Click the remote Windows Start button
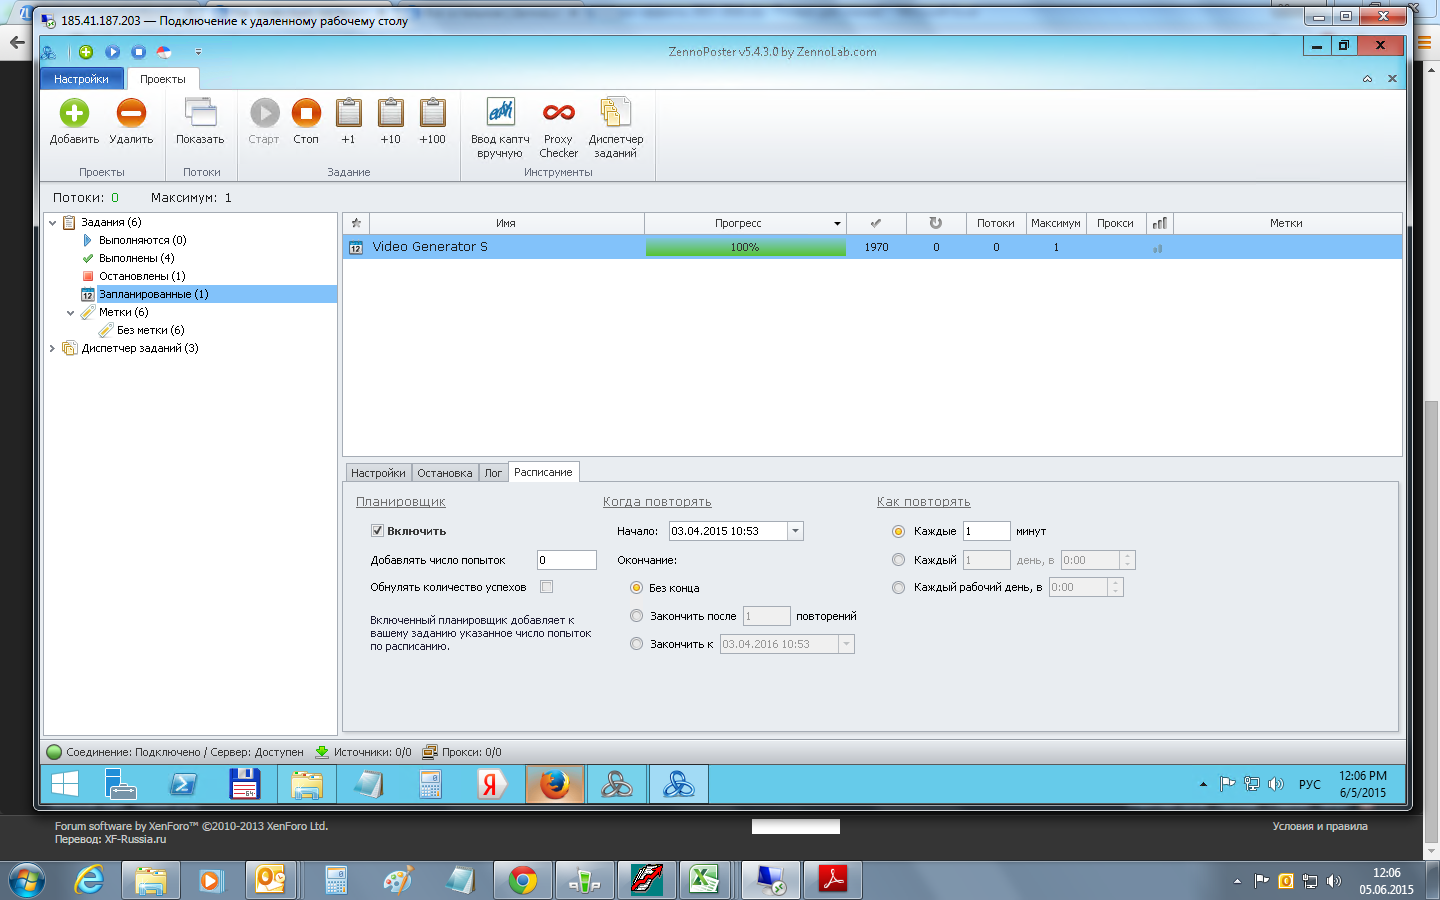 (64, 785)
